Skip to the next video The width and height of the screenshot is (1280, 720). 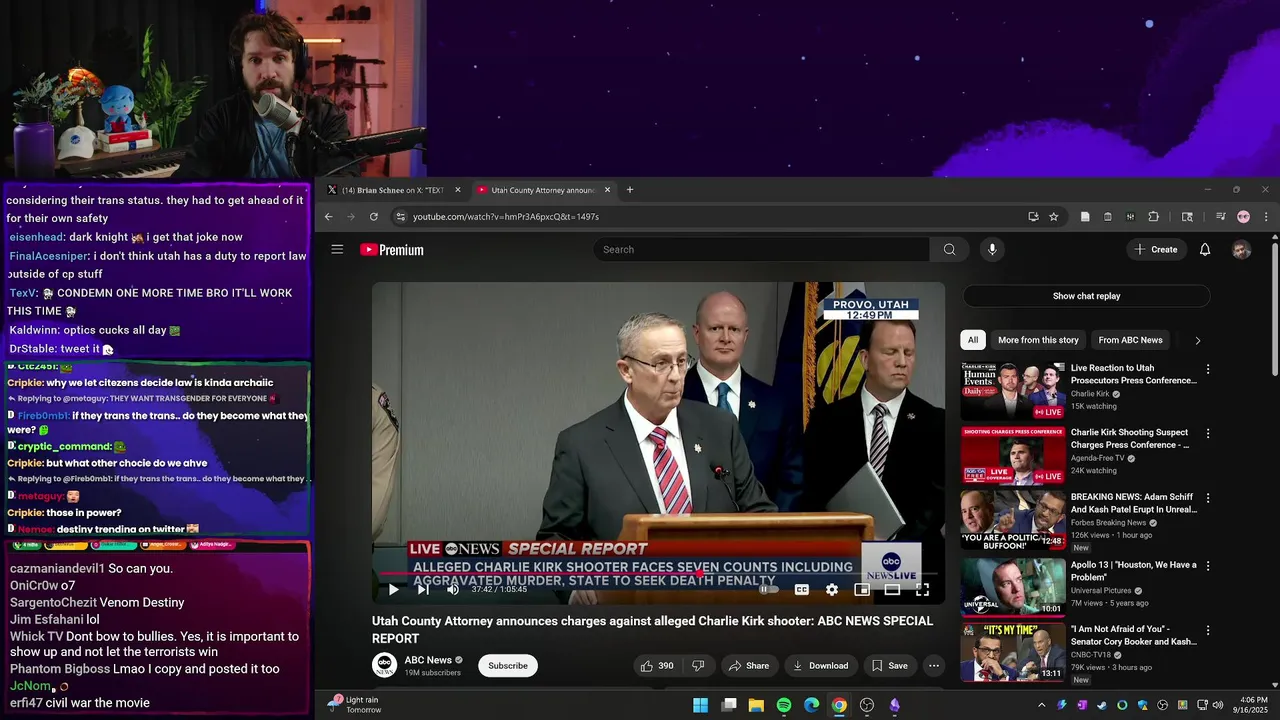[422, 590]
